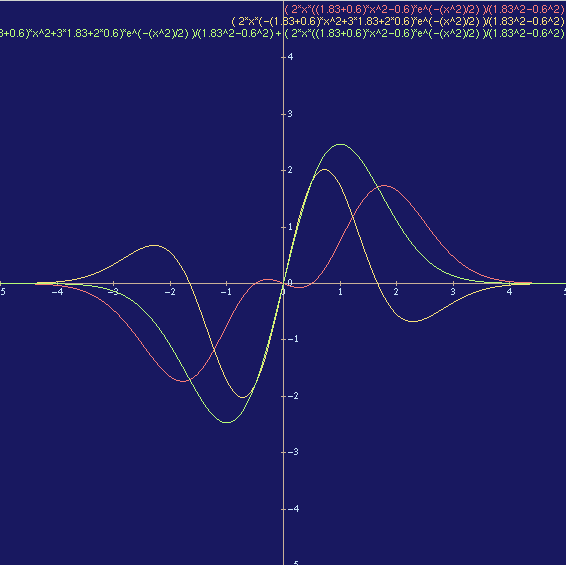Click the green sum formula label
The height and width of the screenshot is (565, 566).
click(282, 34)
